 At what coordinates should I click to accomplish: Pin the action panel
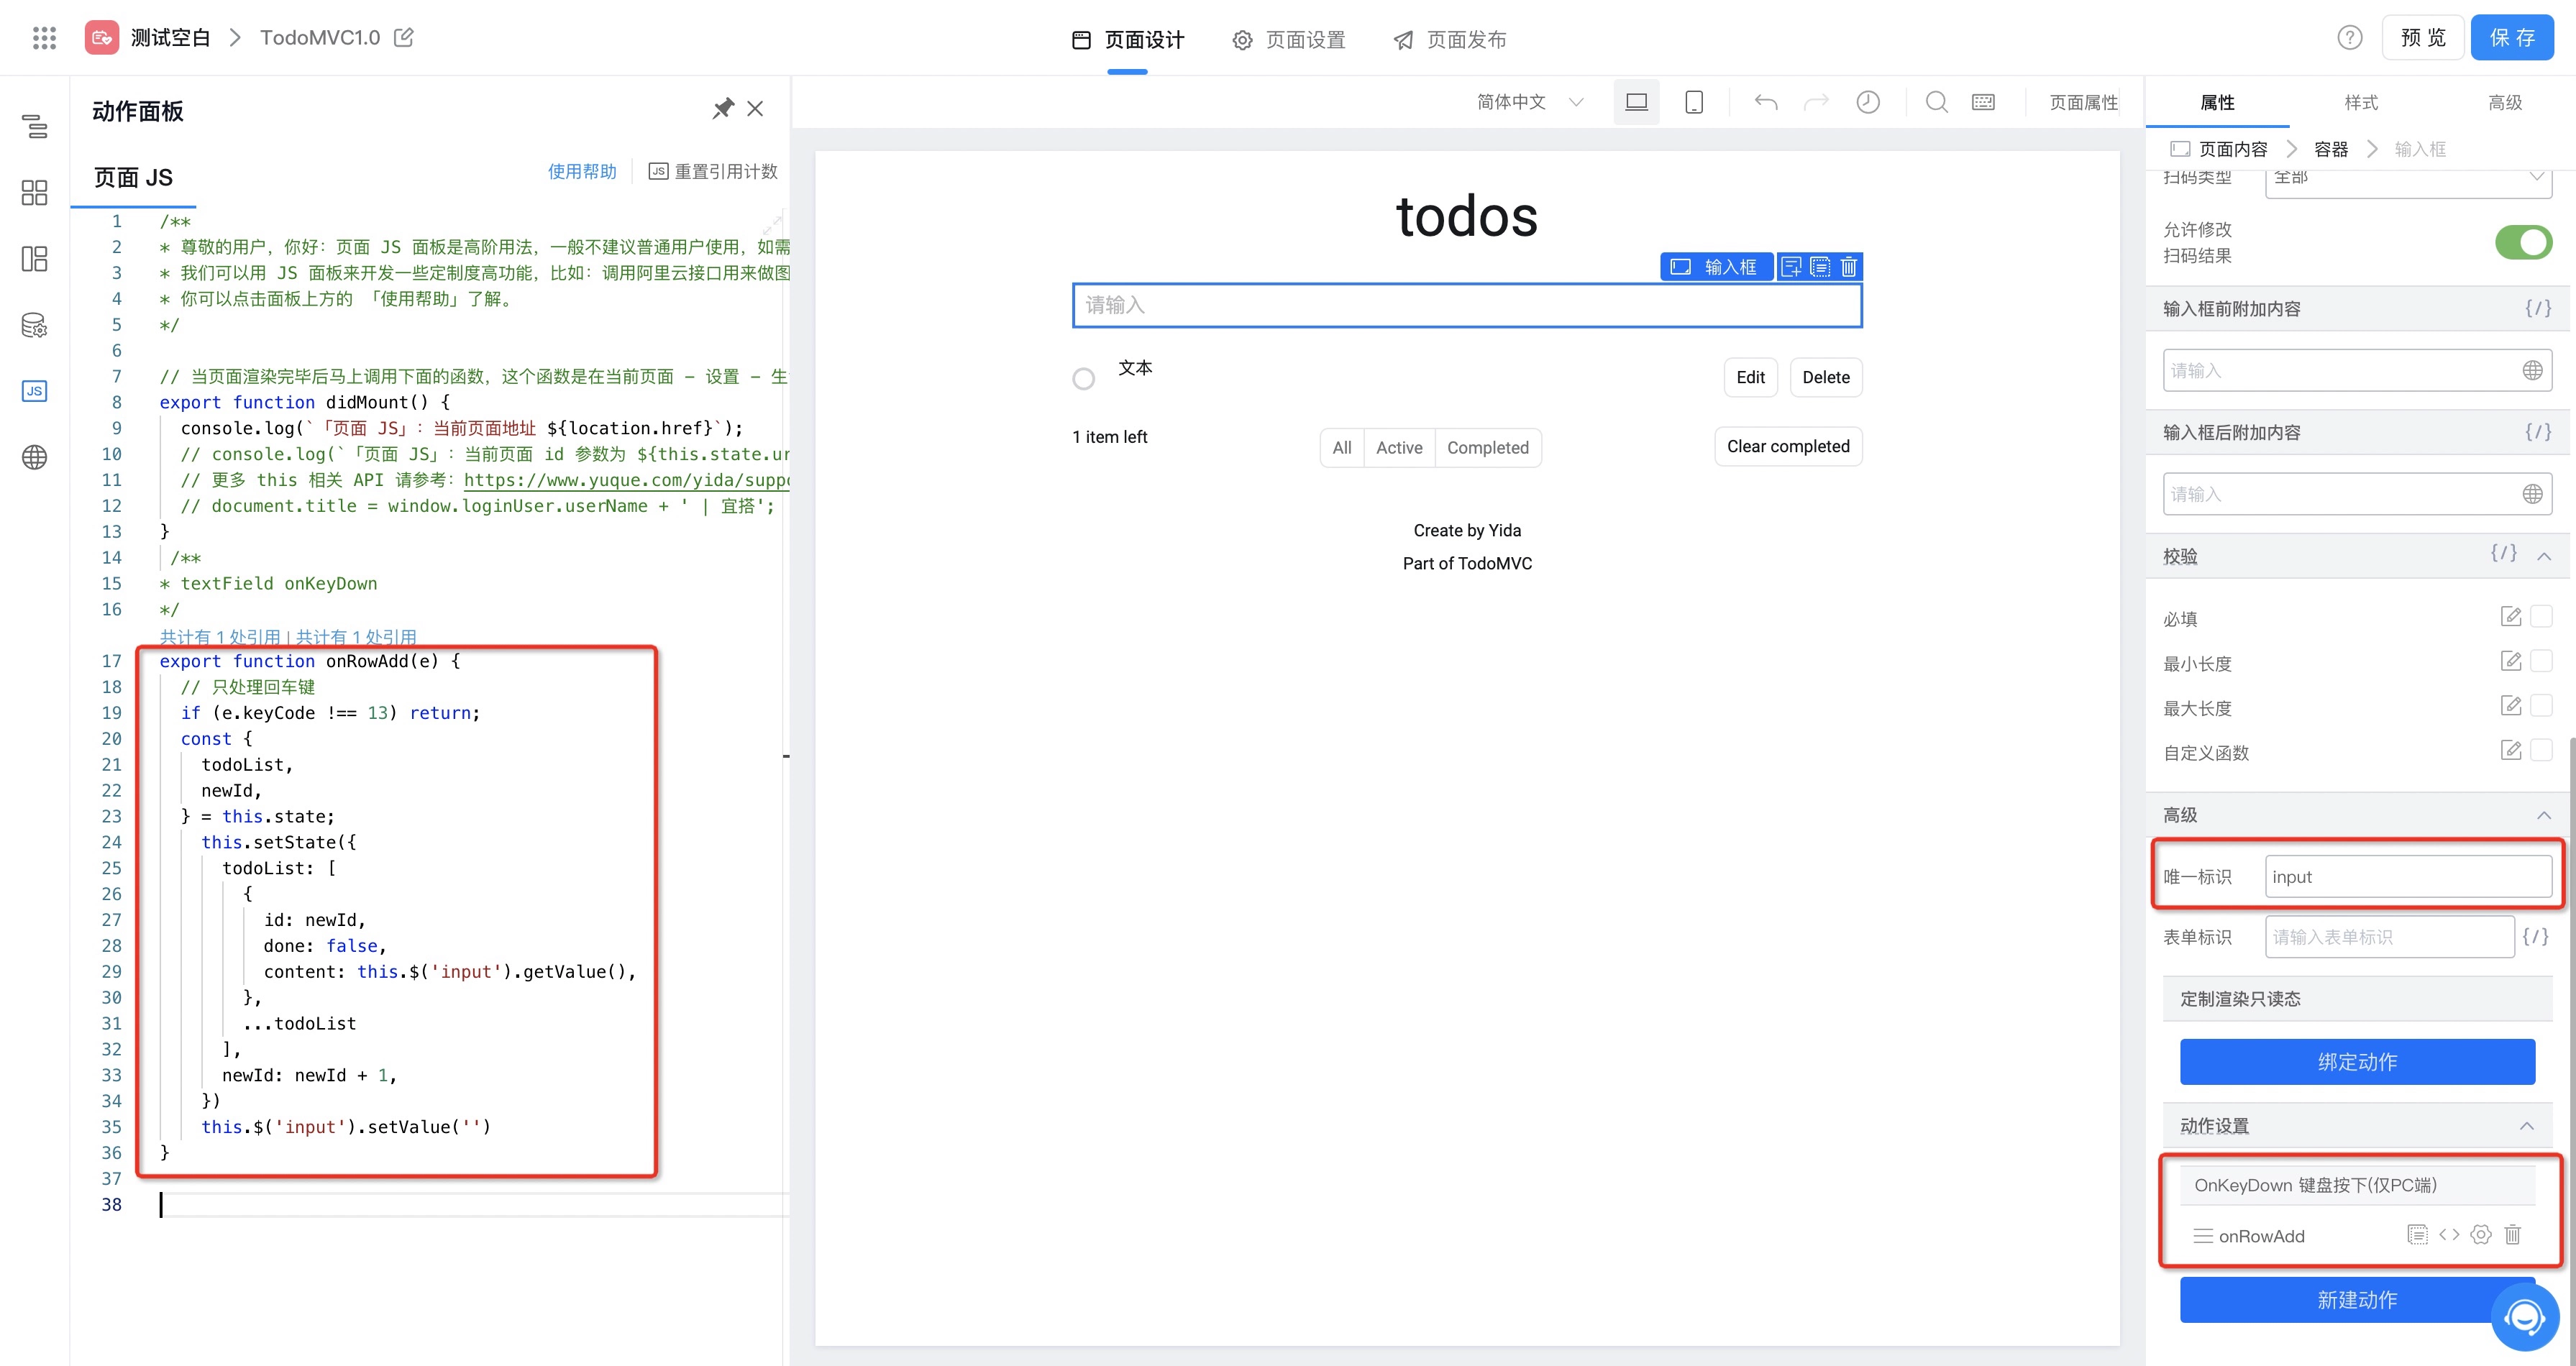pyautogui.click(x=722, y=109)
